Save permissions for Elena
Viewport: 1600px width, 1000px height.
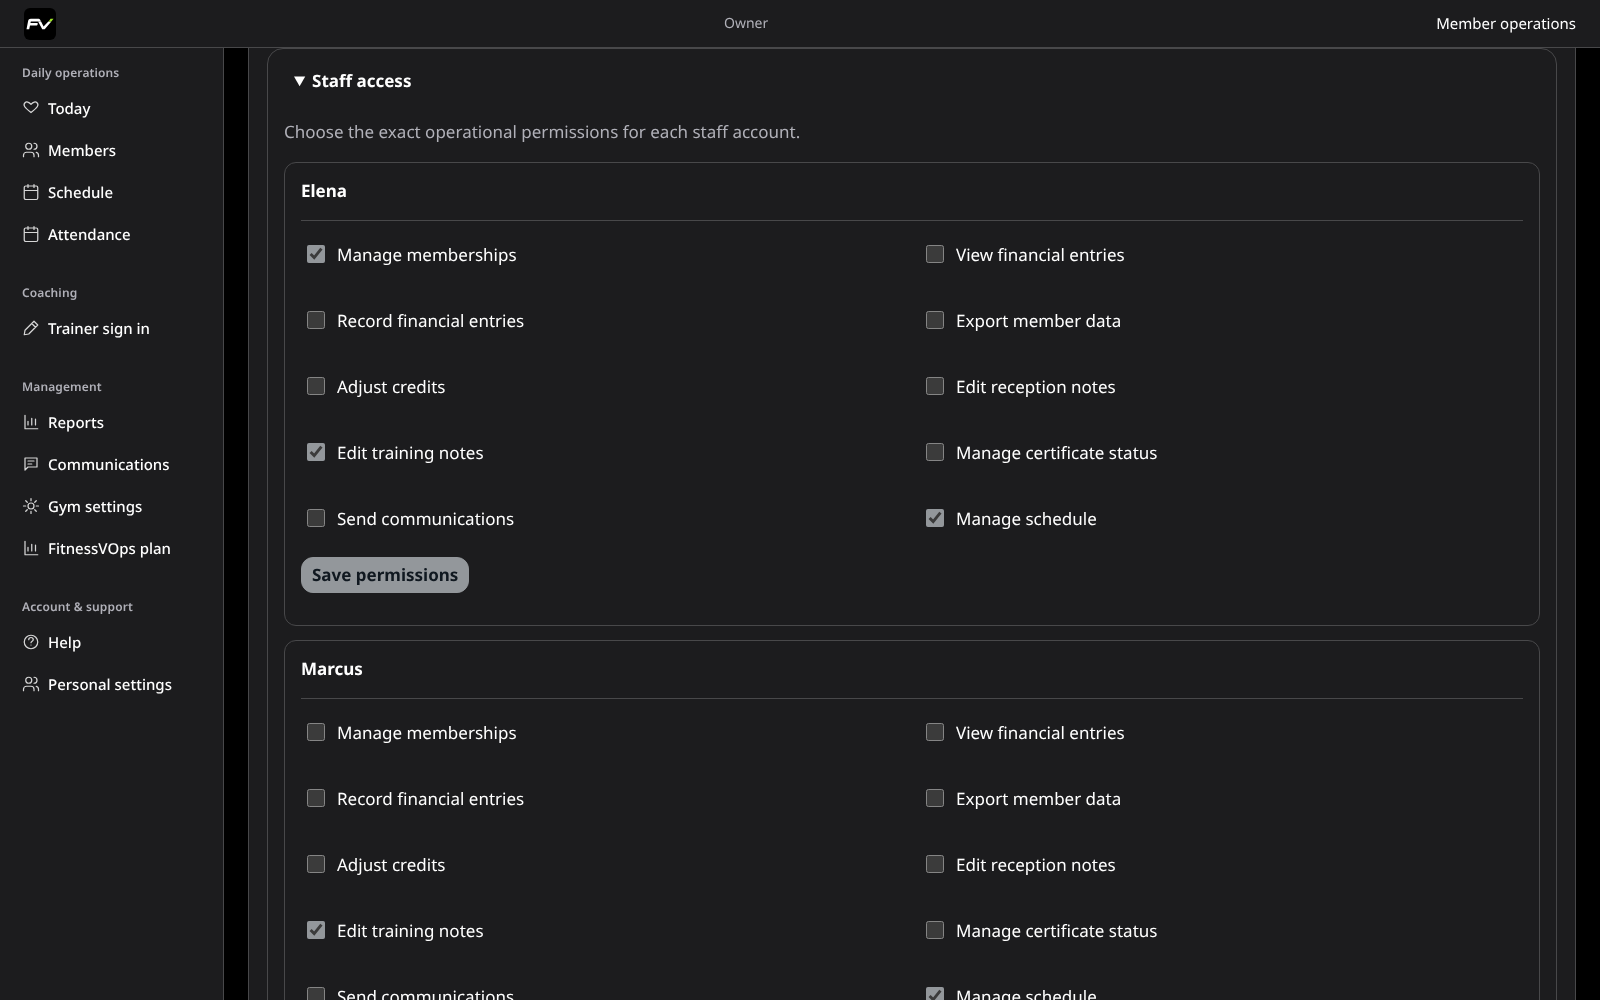tap(385, 575)
